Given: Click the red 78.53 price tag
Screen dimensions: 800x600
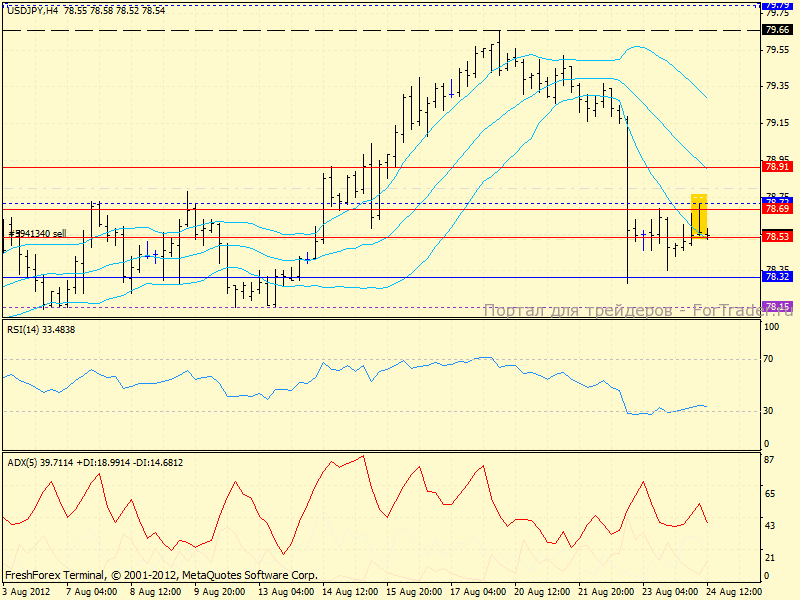Looking at the screenshot, I should 777,237.
